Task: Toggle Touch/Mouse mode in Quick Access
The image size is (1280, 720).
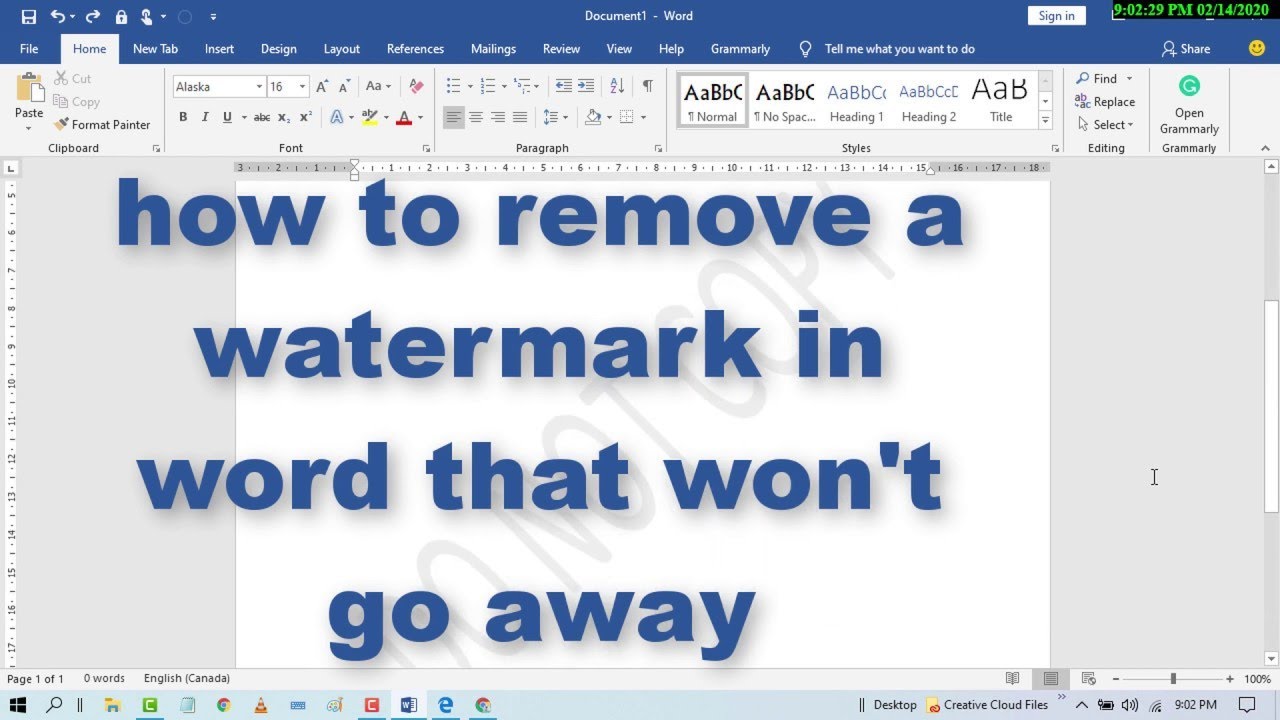Action: [x=146, y=16]
